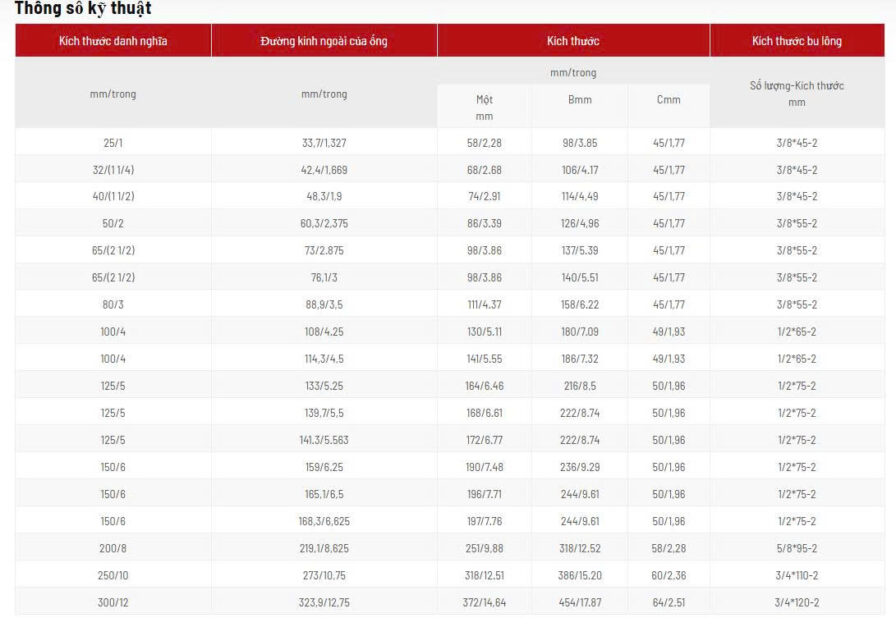
Task: Select cell '76,1/3'
Action: [324, 277]
